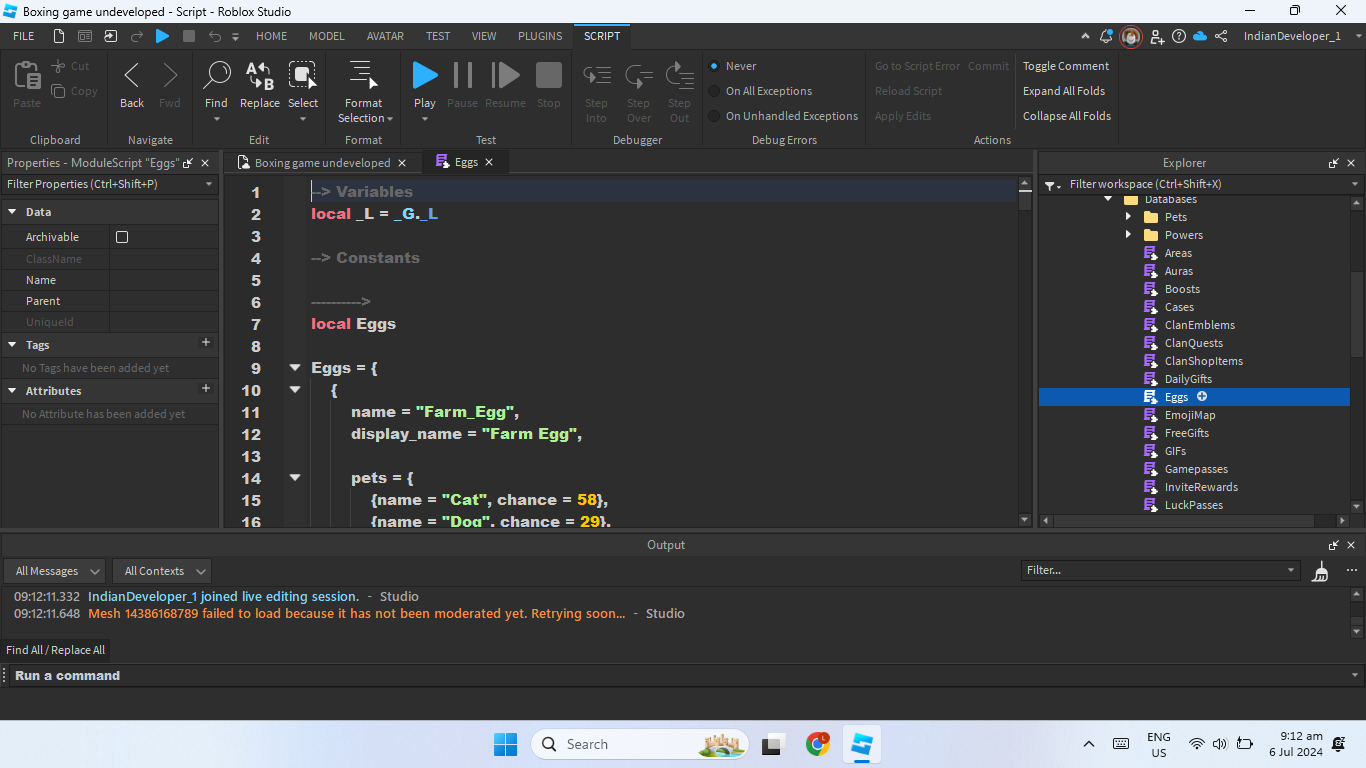Open the MODEL ribbon tab
Screen dimensions: 1366x768
pyautogui.click(x=327, y=36)
